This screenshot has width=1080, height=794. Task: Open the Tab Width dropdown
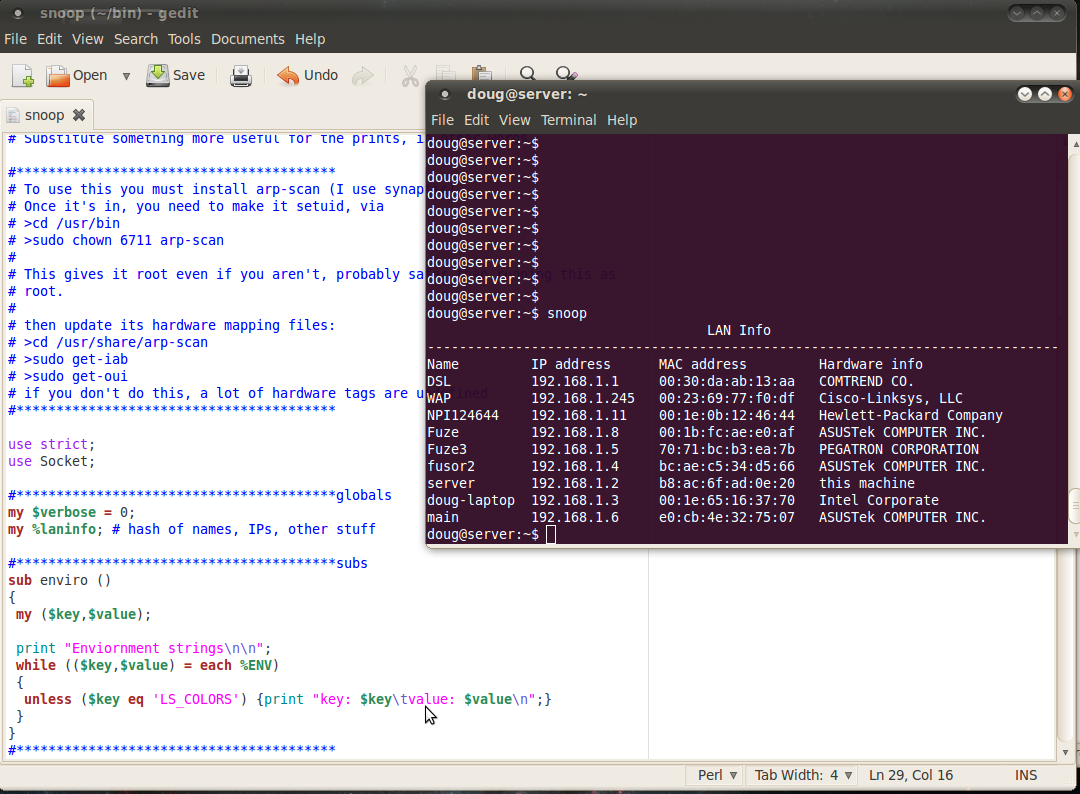(x=803, y=775)
